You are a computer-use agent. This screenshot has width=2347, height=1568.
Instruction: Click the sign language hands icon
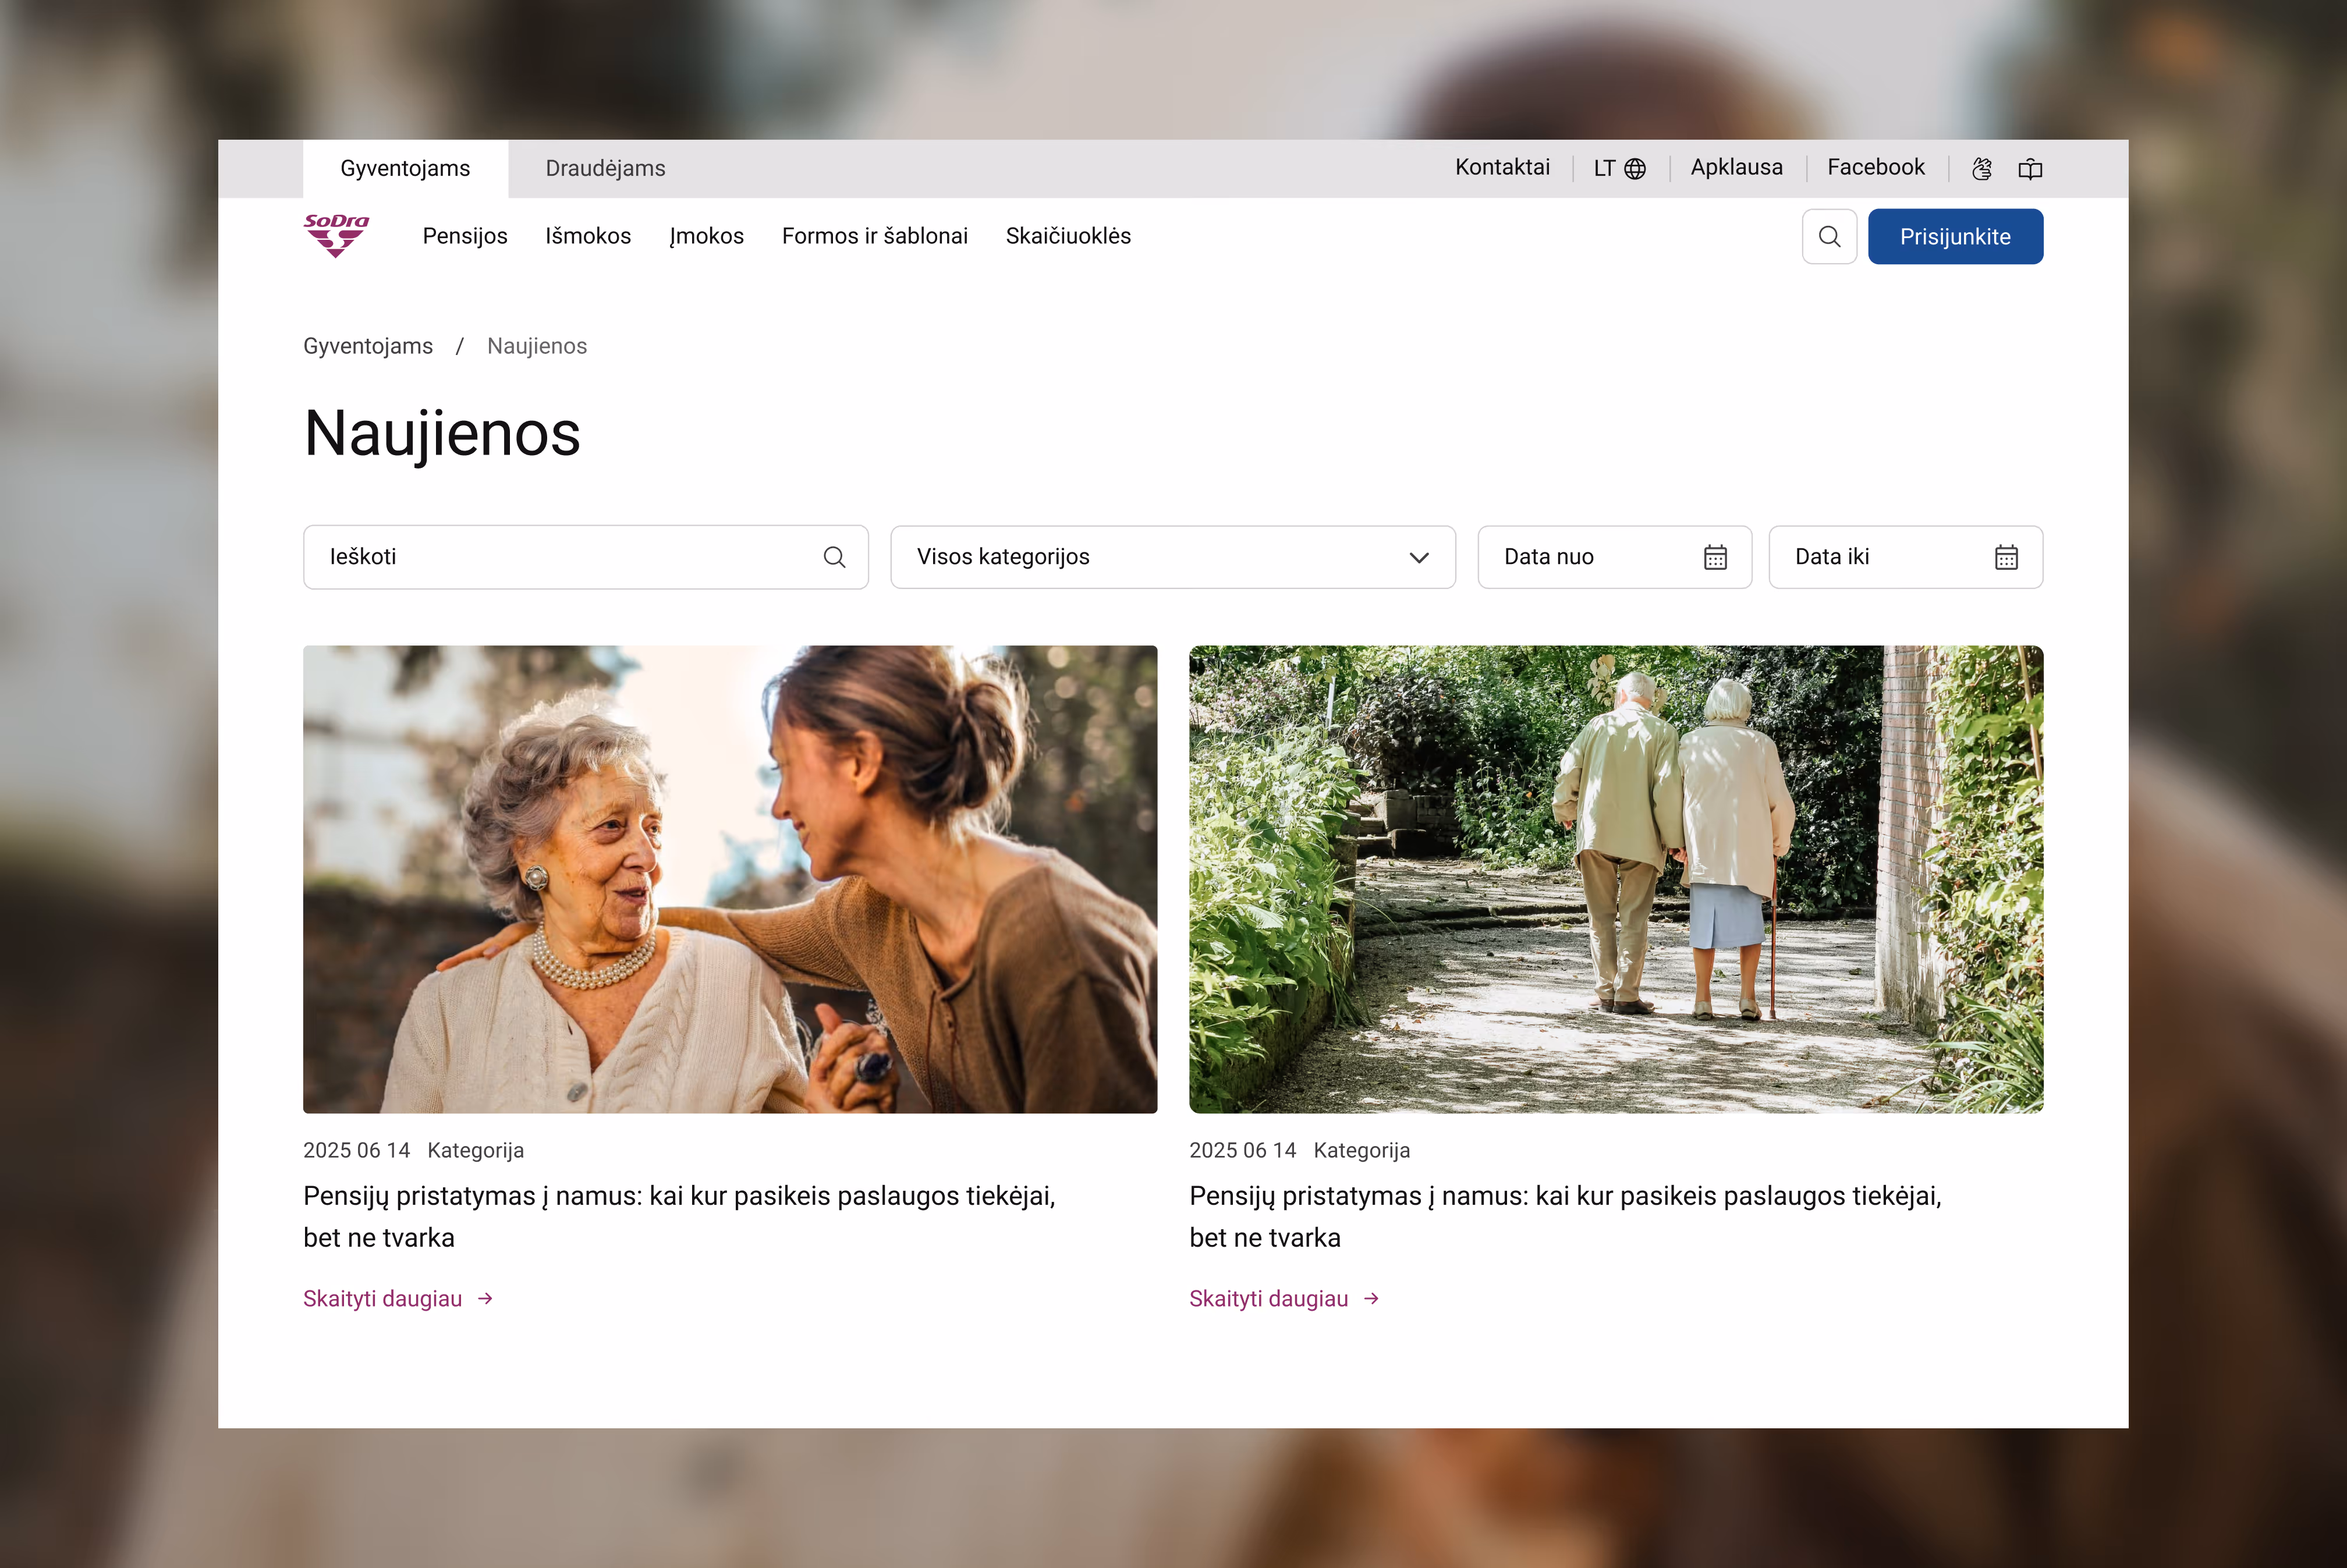point(1981,169)
